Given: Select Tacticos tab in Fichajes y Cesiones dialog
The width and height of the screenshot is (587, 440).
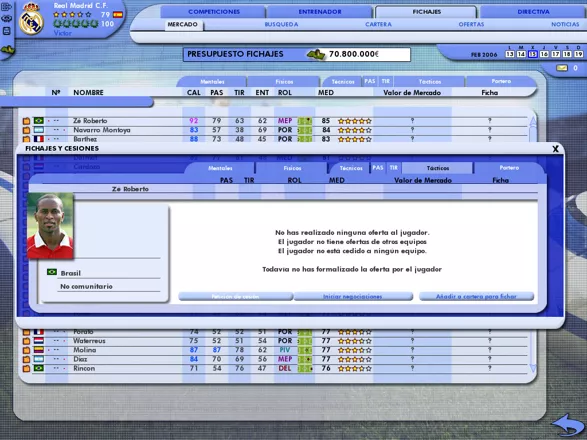Looking at the screenshot, I should click(438, 168).
